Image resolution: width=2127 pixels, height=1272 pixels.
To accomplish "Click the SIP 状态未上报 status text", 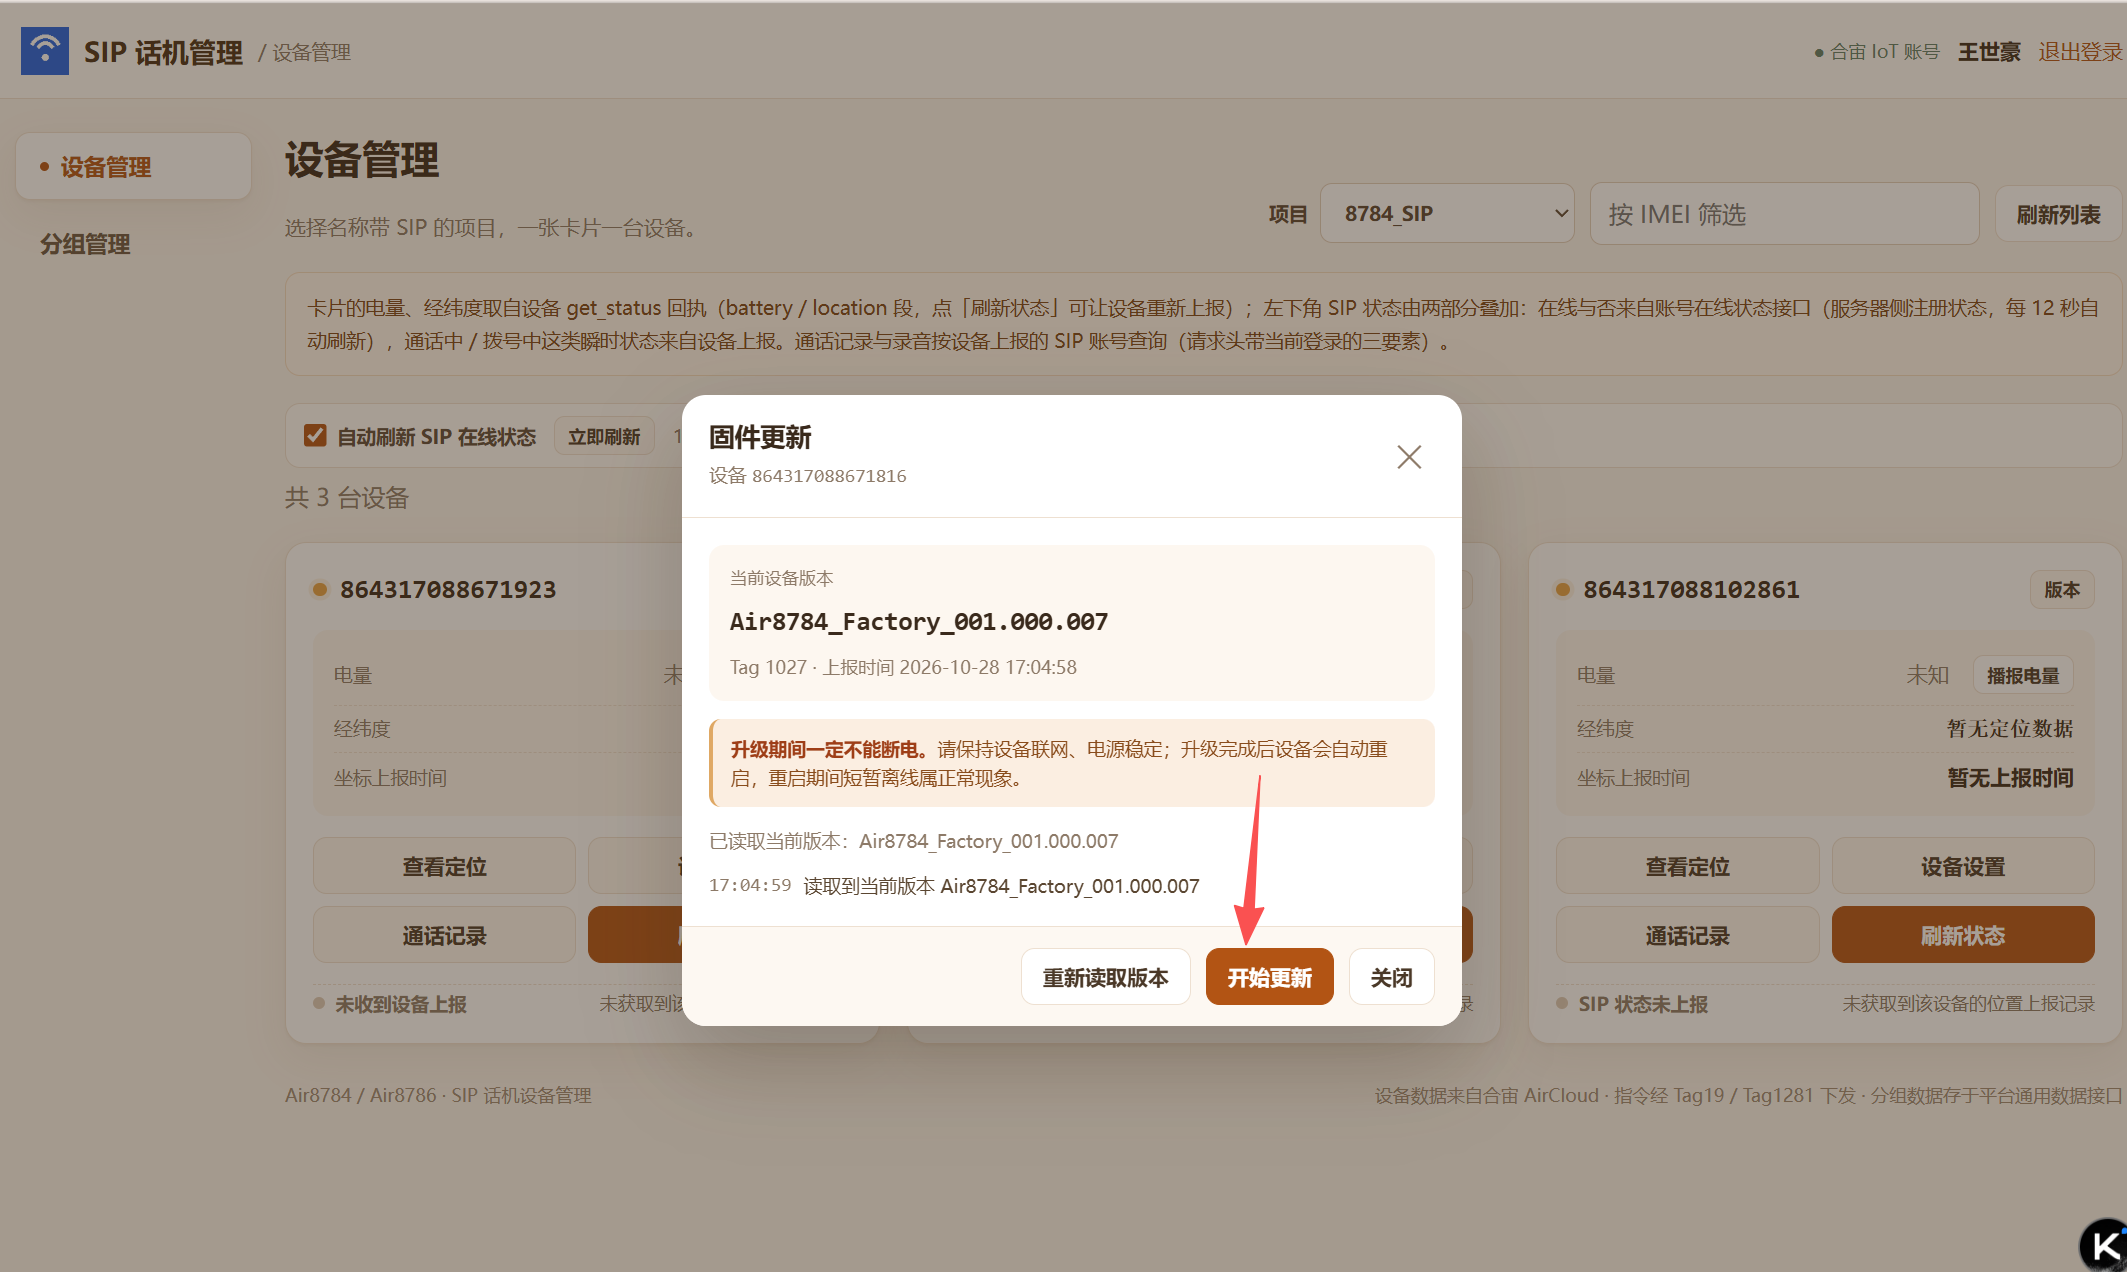I will (1643, 1004).
